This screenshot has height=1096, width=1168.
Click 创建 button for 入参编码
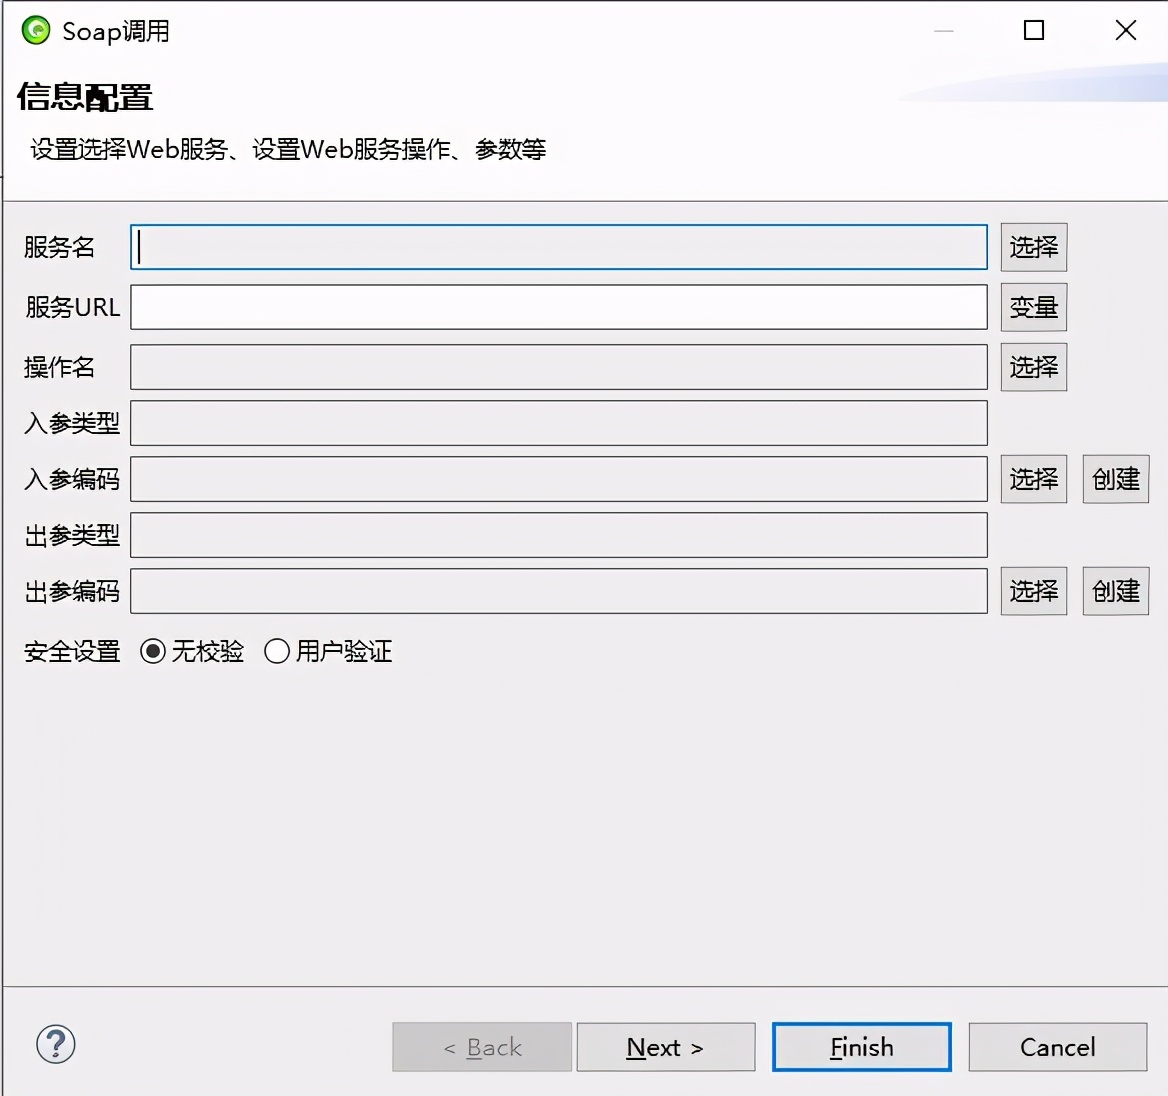1115,479
